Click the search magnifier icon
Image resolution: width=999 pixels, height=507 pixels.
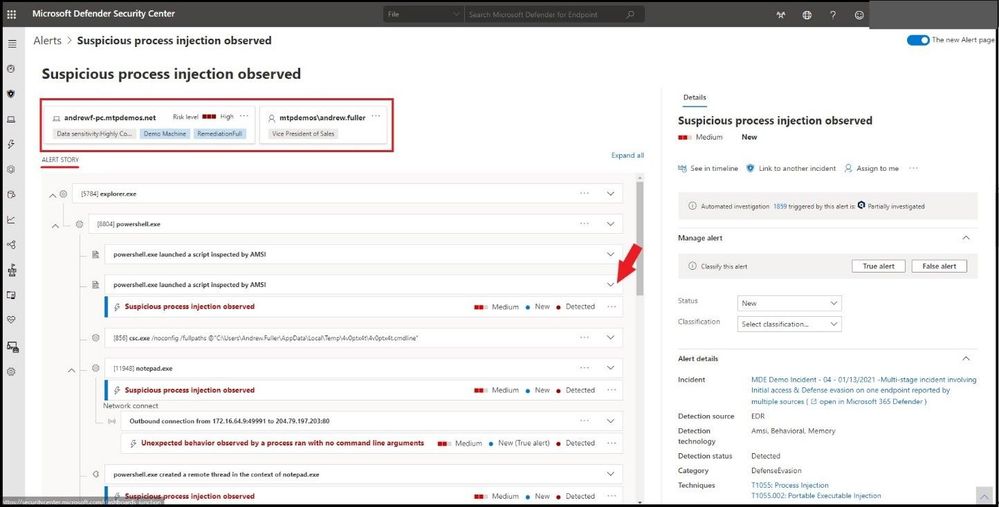(630, 14)
